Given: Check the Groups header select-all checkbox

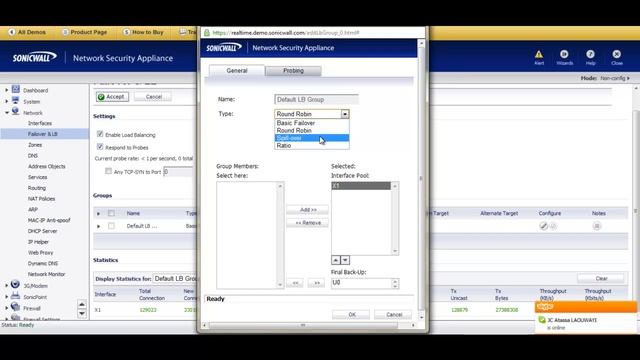Looking at the screenshot, I should tap(111, 213).
